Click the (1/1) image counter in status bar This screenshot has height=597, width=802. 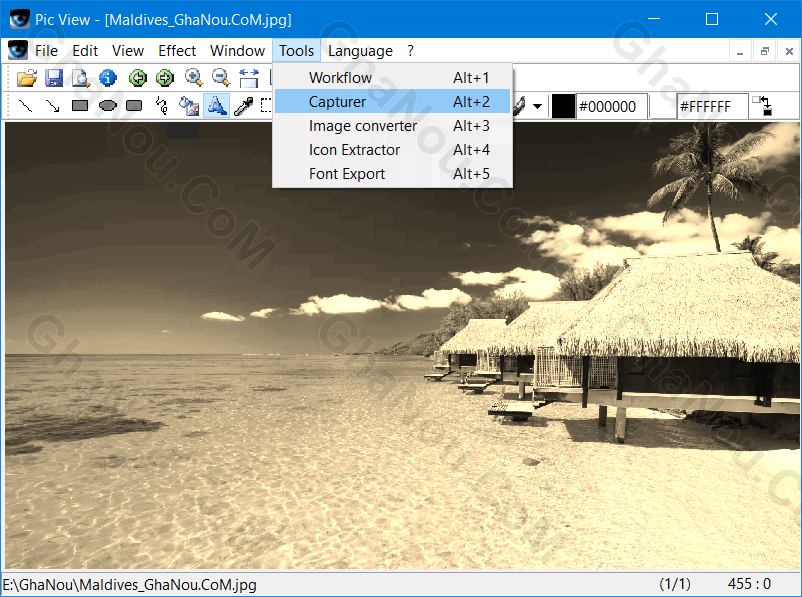click(x=675, y=584)
